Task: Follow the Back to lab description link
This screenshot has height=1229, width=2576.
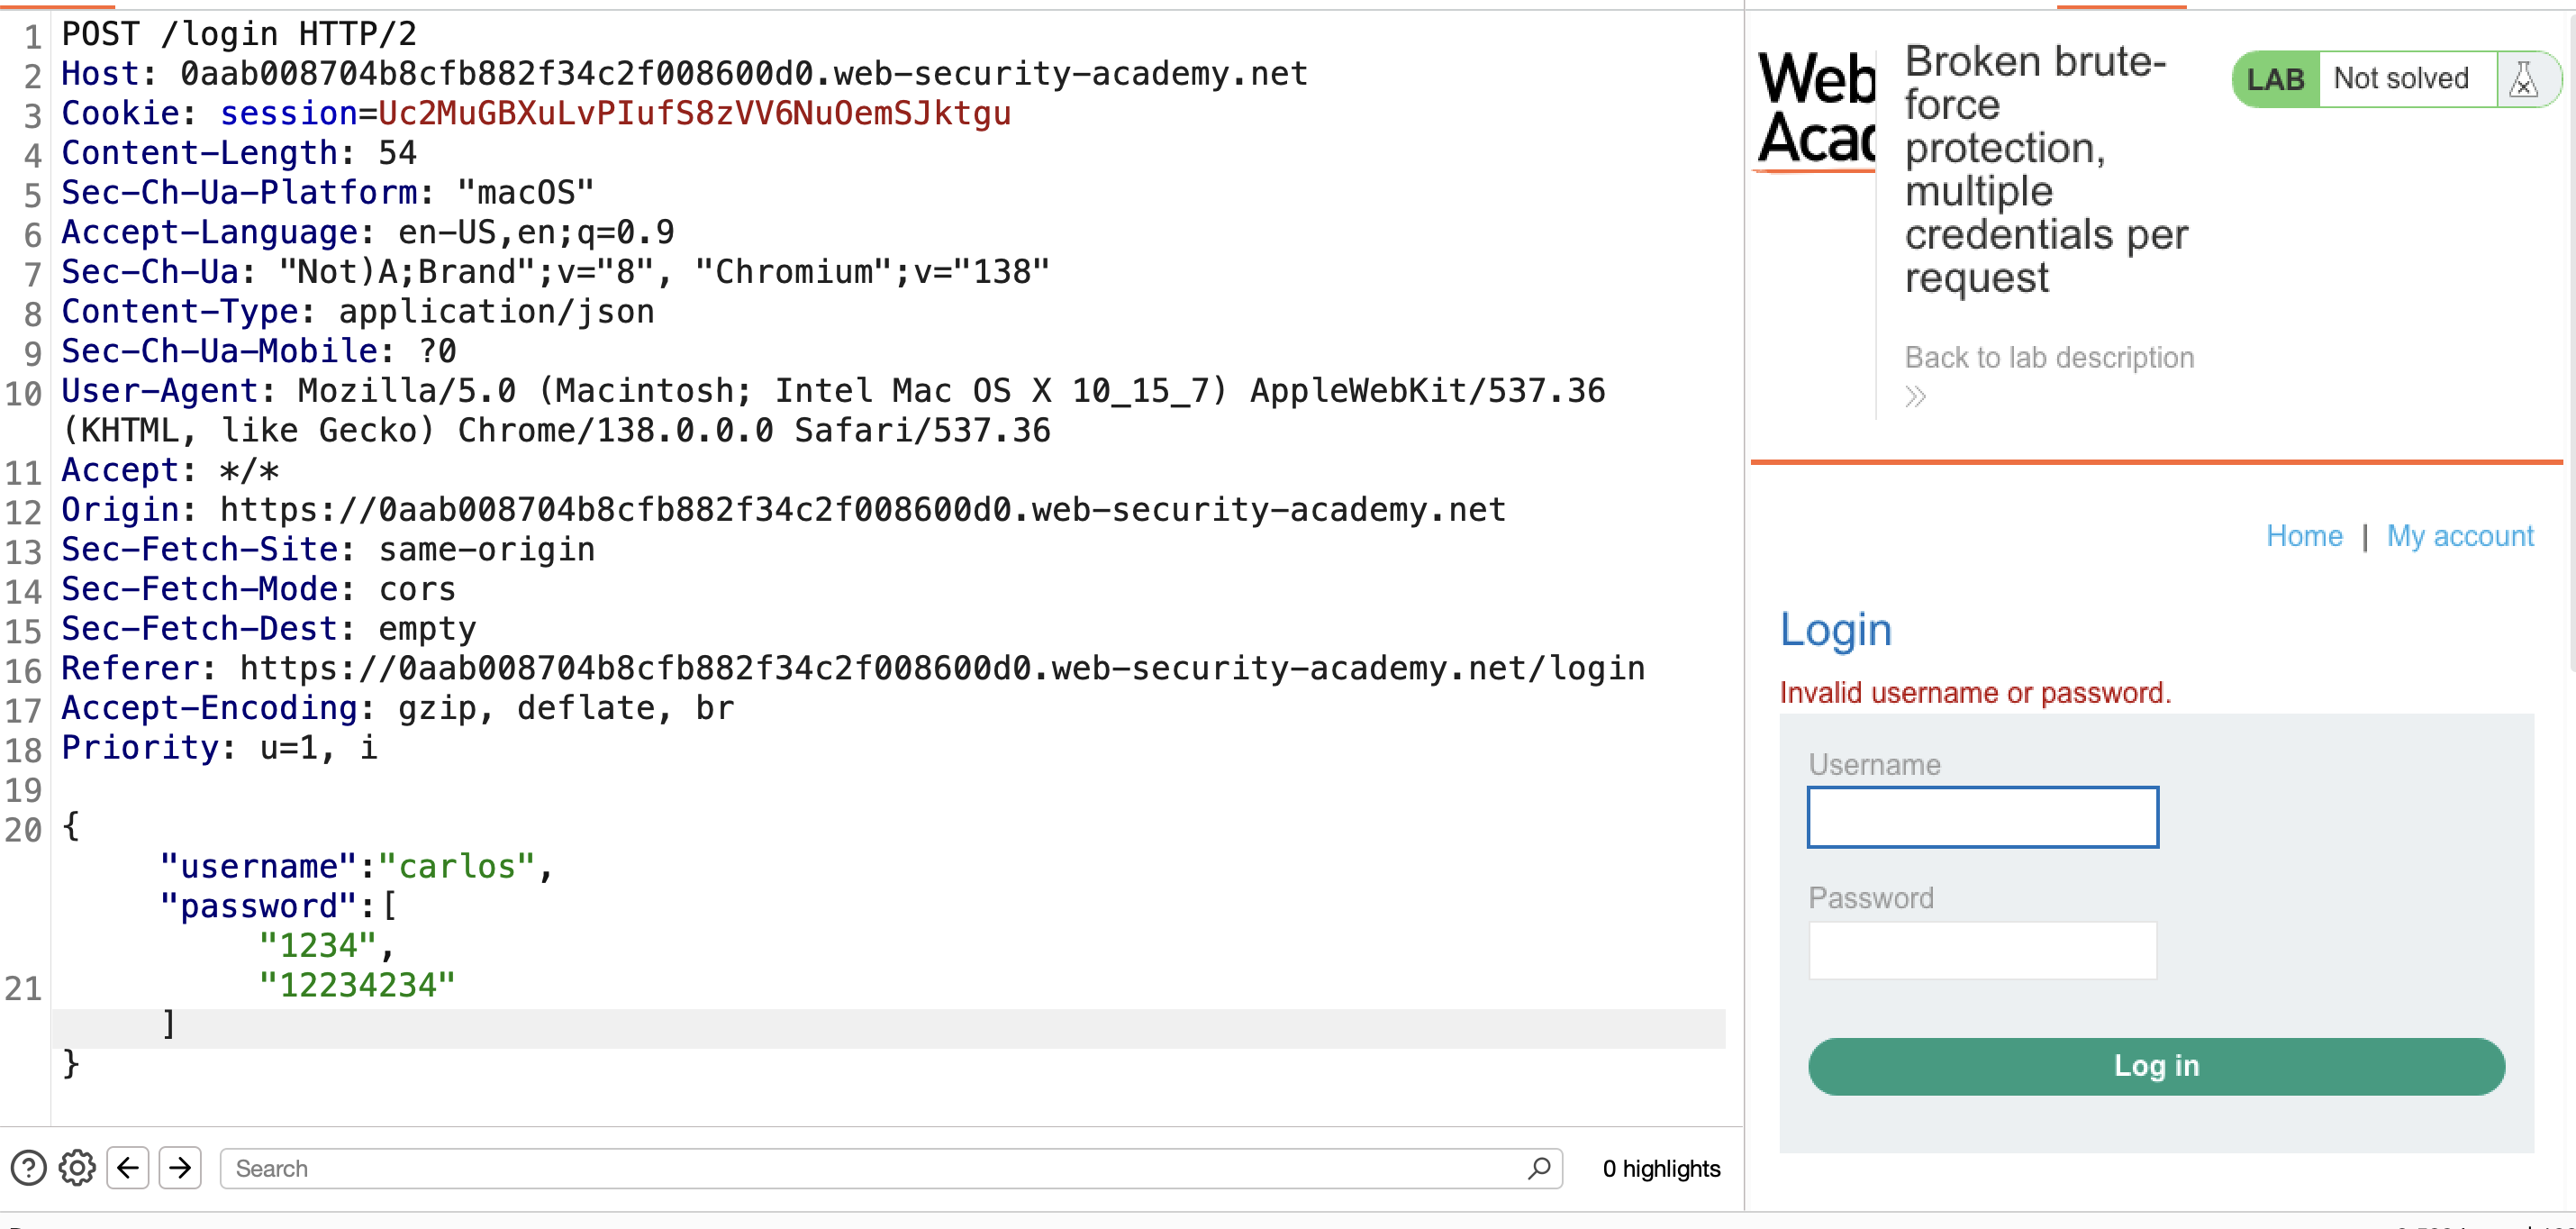Action: 2049,357
